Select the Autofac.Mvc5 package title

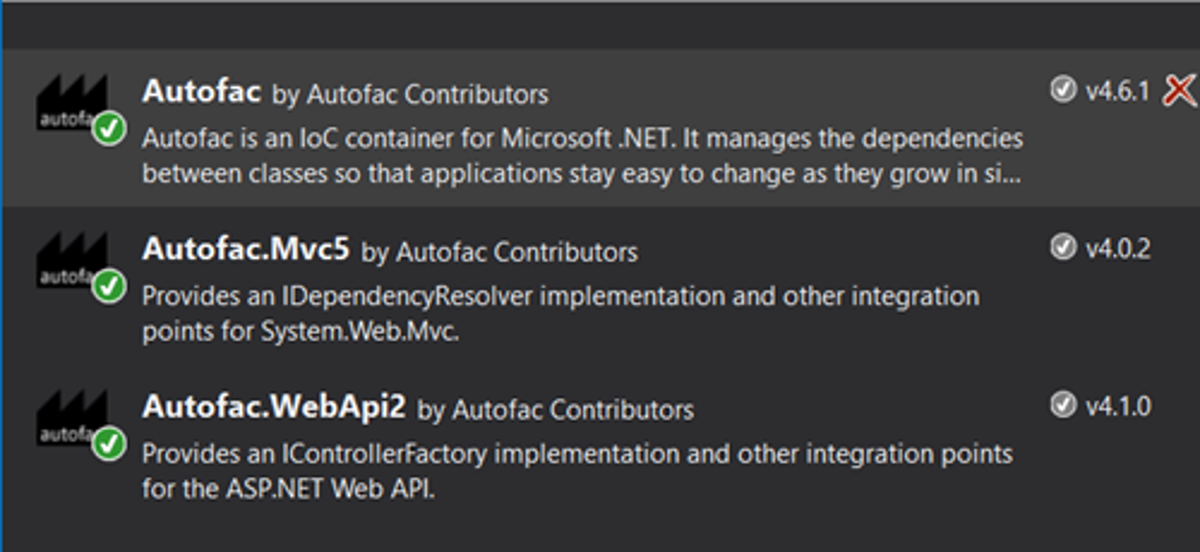(246, 249)
